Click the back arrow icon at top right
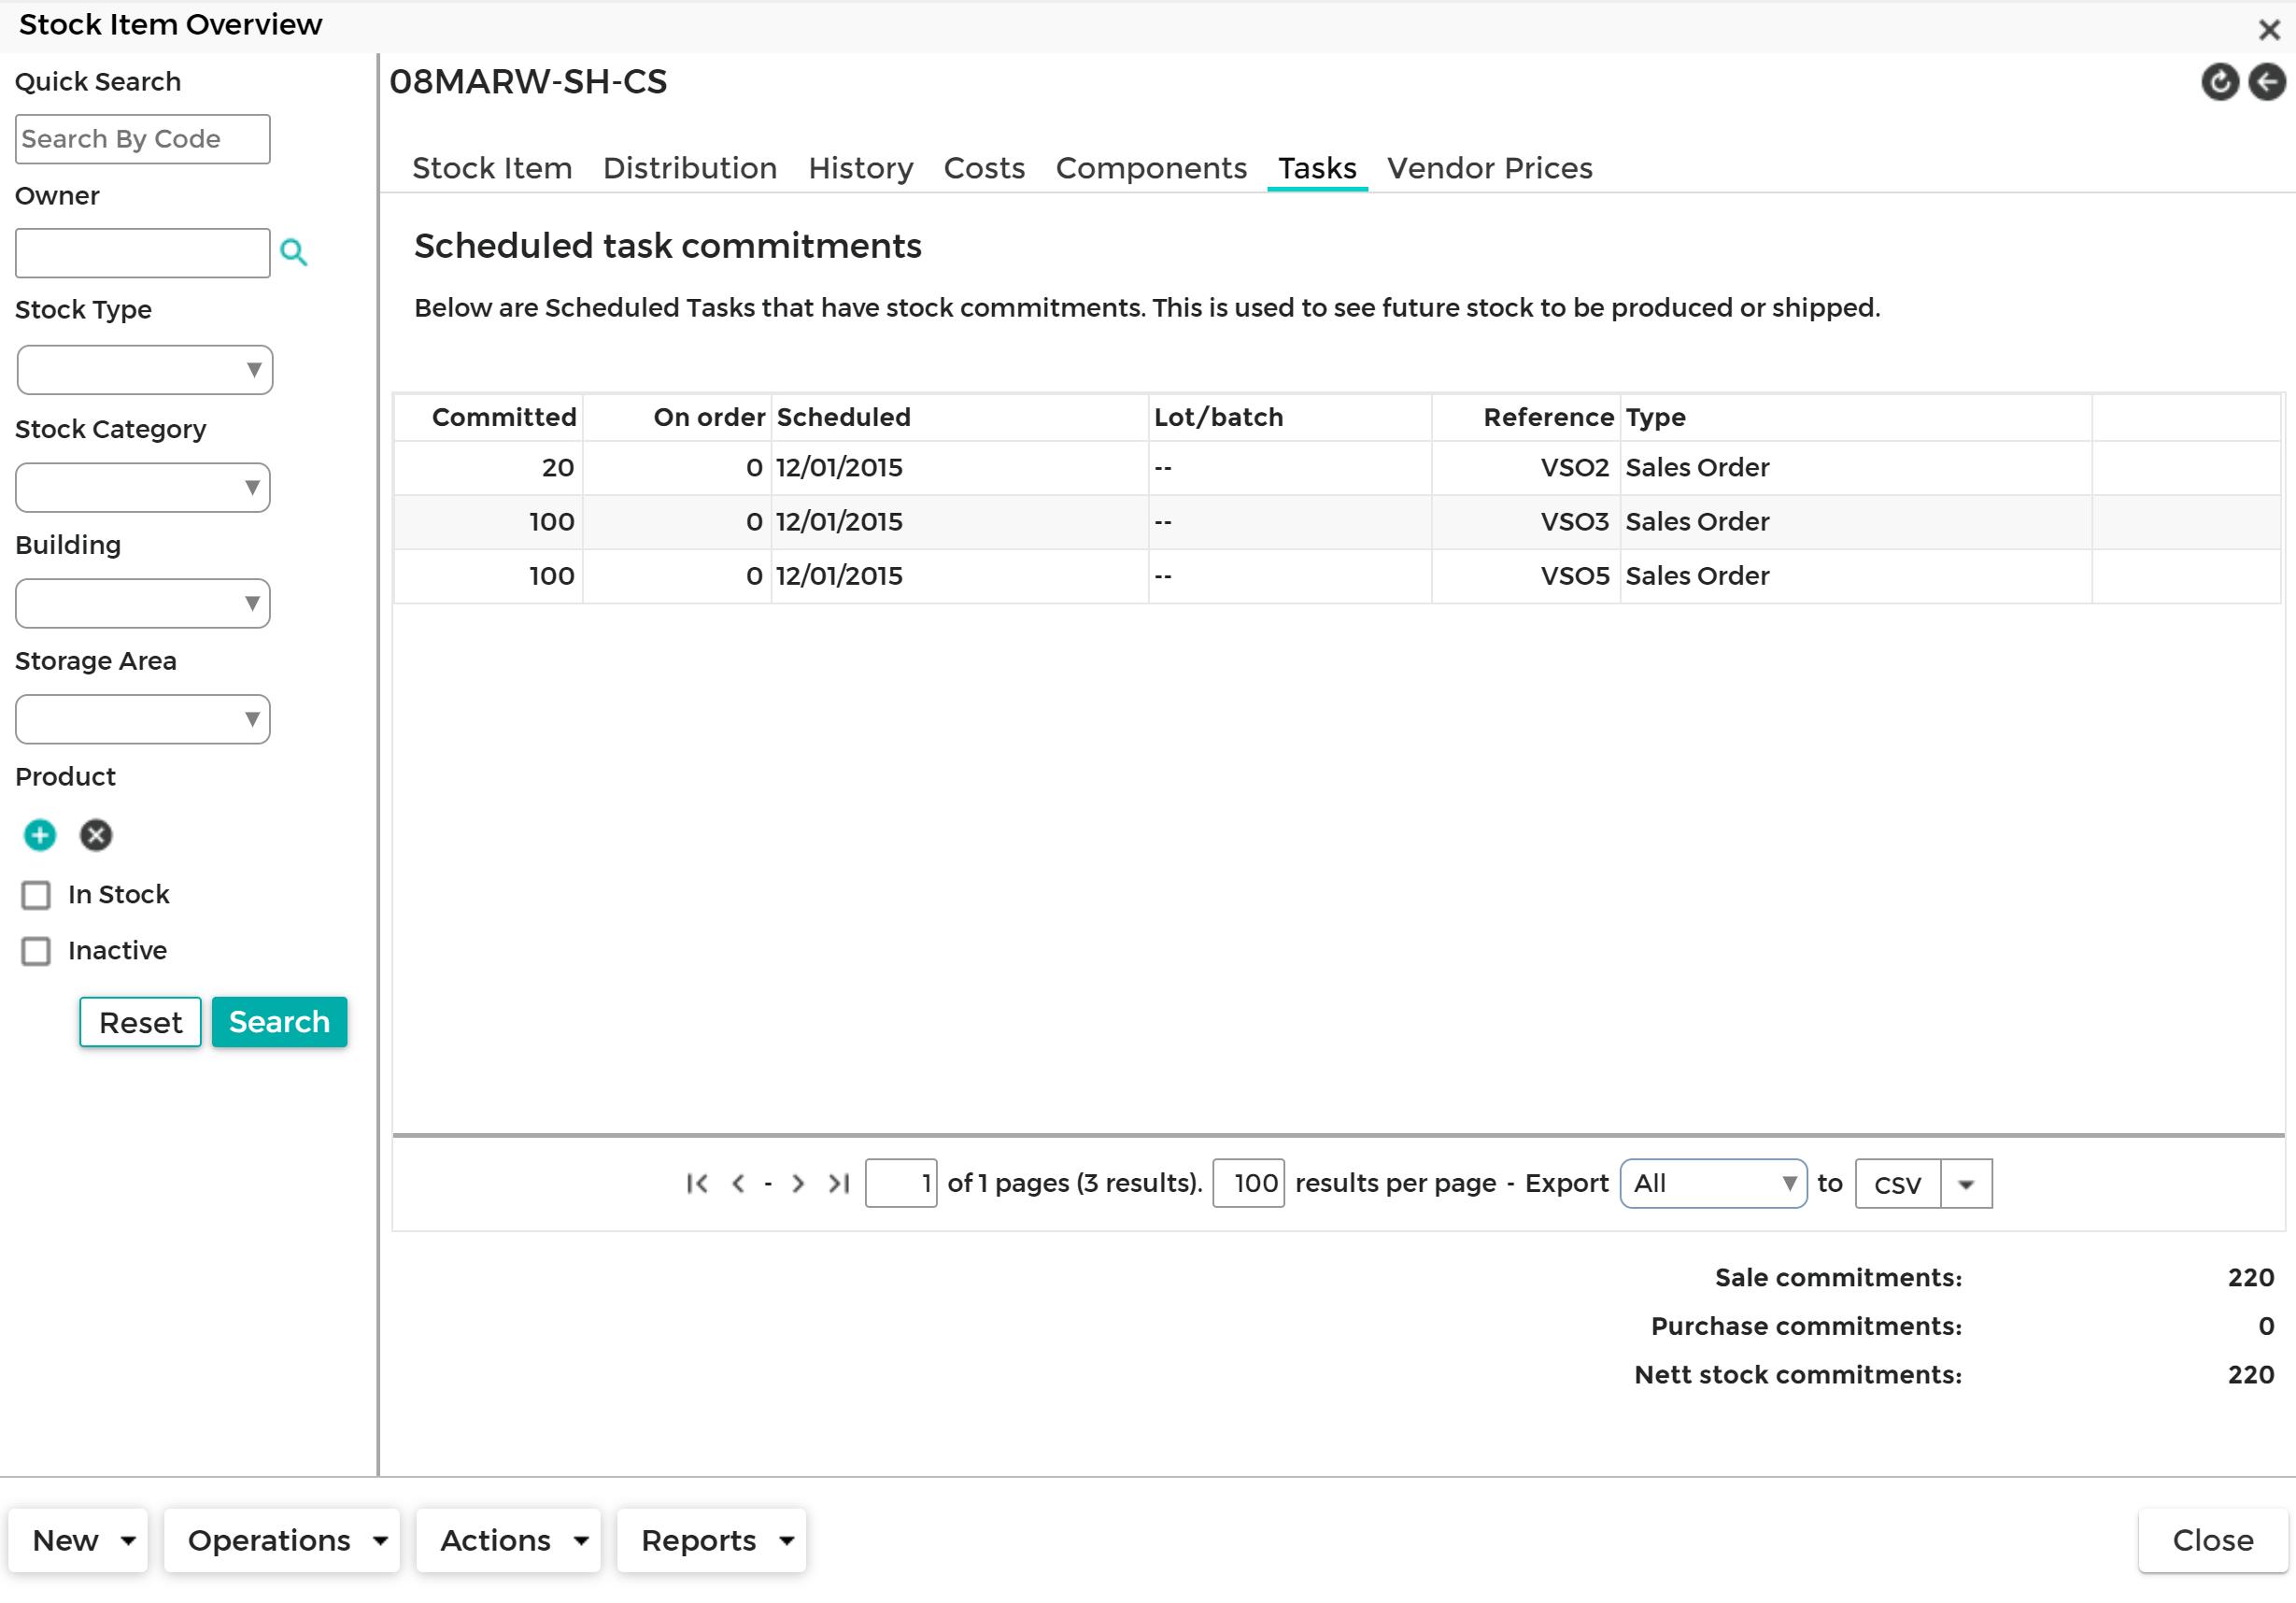The width and height of the screenshot is (2296, 1603). point(2266,82)
